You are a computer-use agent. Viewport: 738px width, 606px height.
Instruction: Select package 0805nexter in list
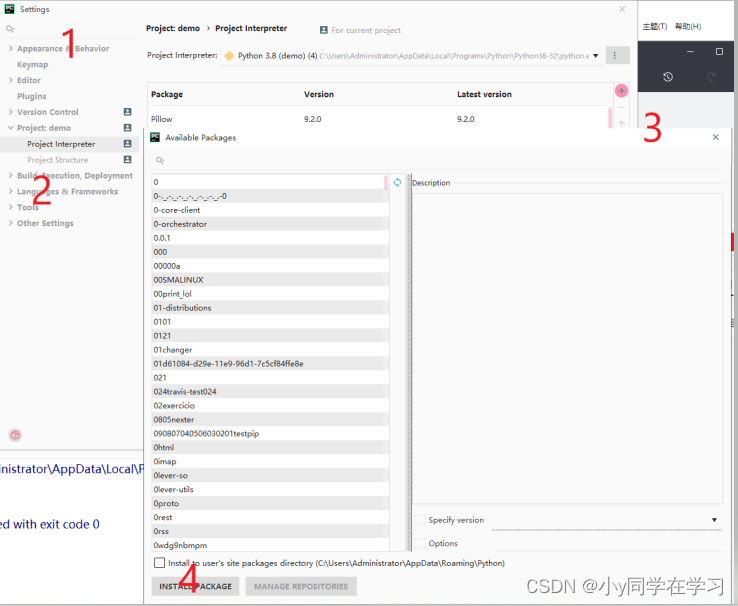tap(270, 419)
